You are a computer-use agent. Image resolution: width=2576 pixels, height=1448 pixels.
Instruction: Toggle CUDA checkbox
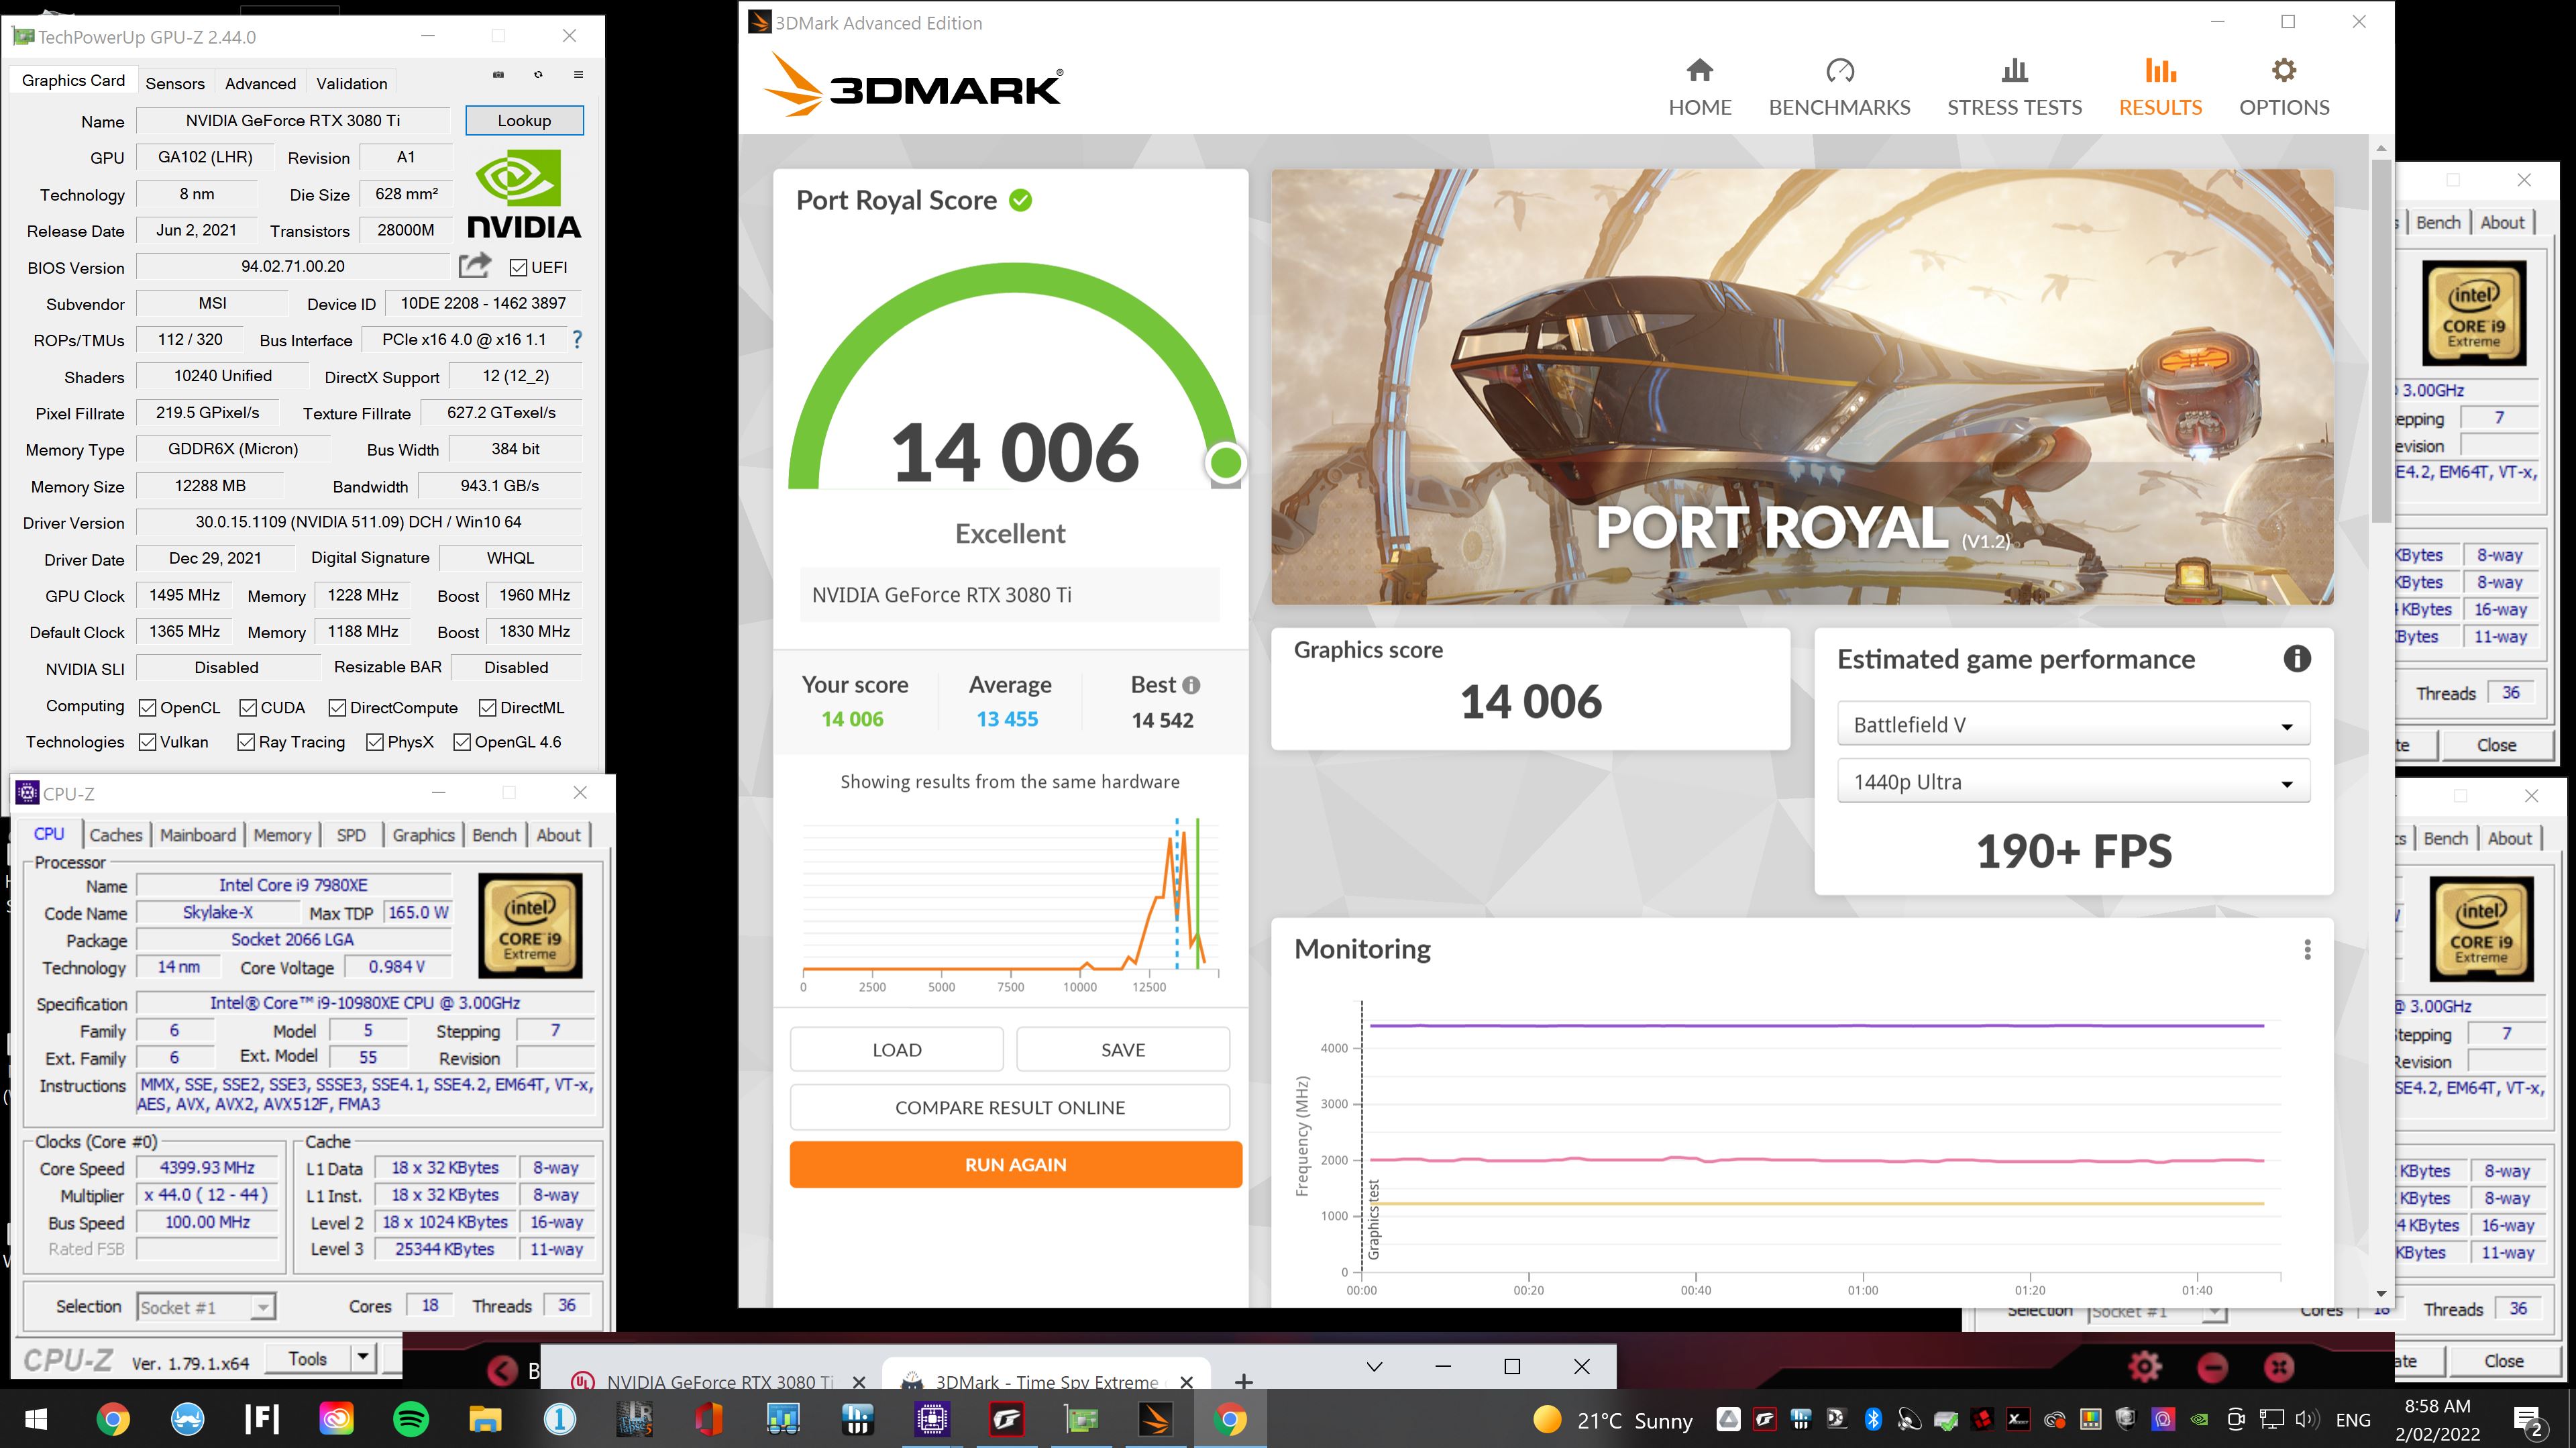[x=248, y=708]
